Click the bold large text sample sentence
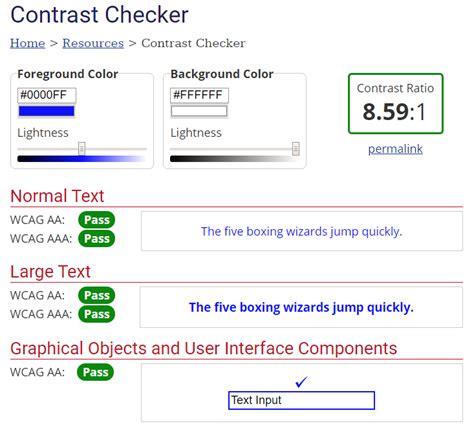The height and width of the screenshot is (435, 474). pyautogui.click(x=301, y=307)
